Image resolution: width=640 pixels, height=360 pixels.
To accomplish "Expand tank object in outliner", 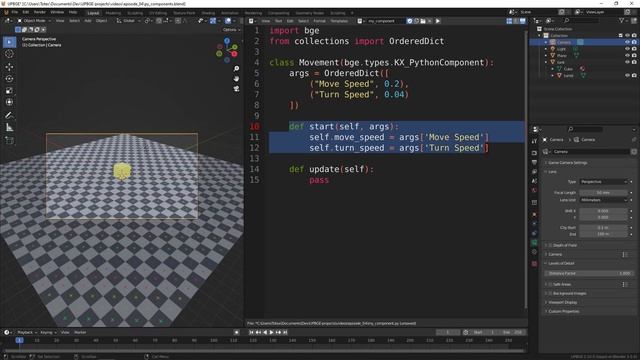I will tap(546, 62).
